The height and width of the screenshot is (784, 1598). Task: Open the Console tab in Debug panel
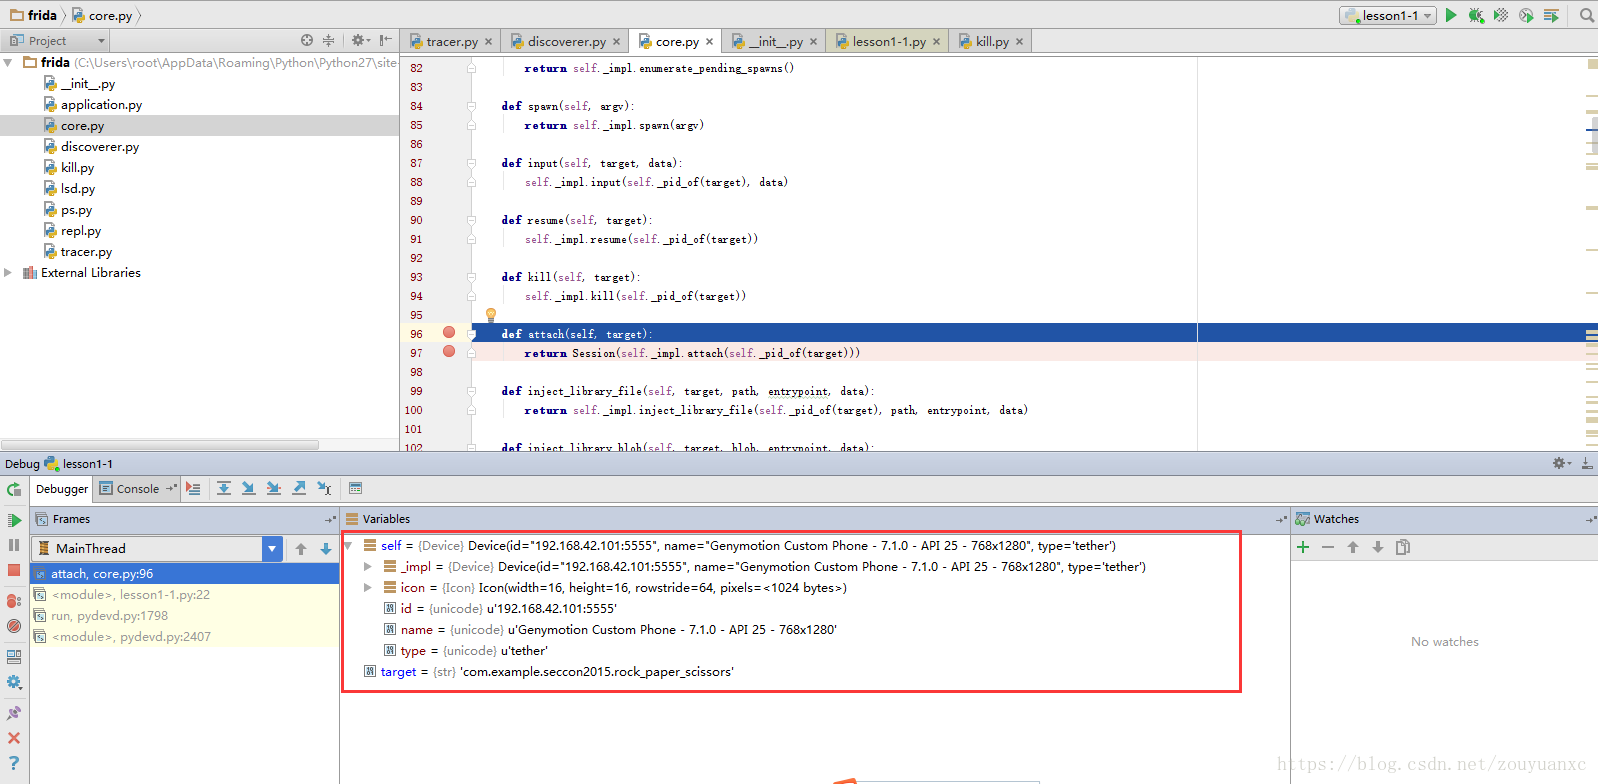(x=137, y=489)
